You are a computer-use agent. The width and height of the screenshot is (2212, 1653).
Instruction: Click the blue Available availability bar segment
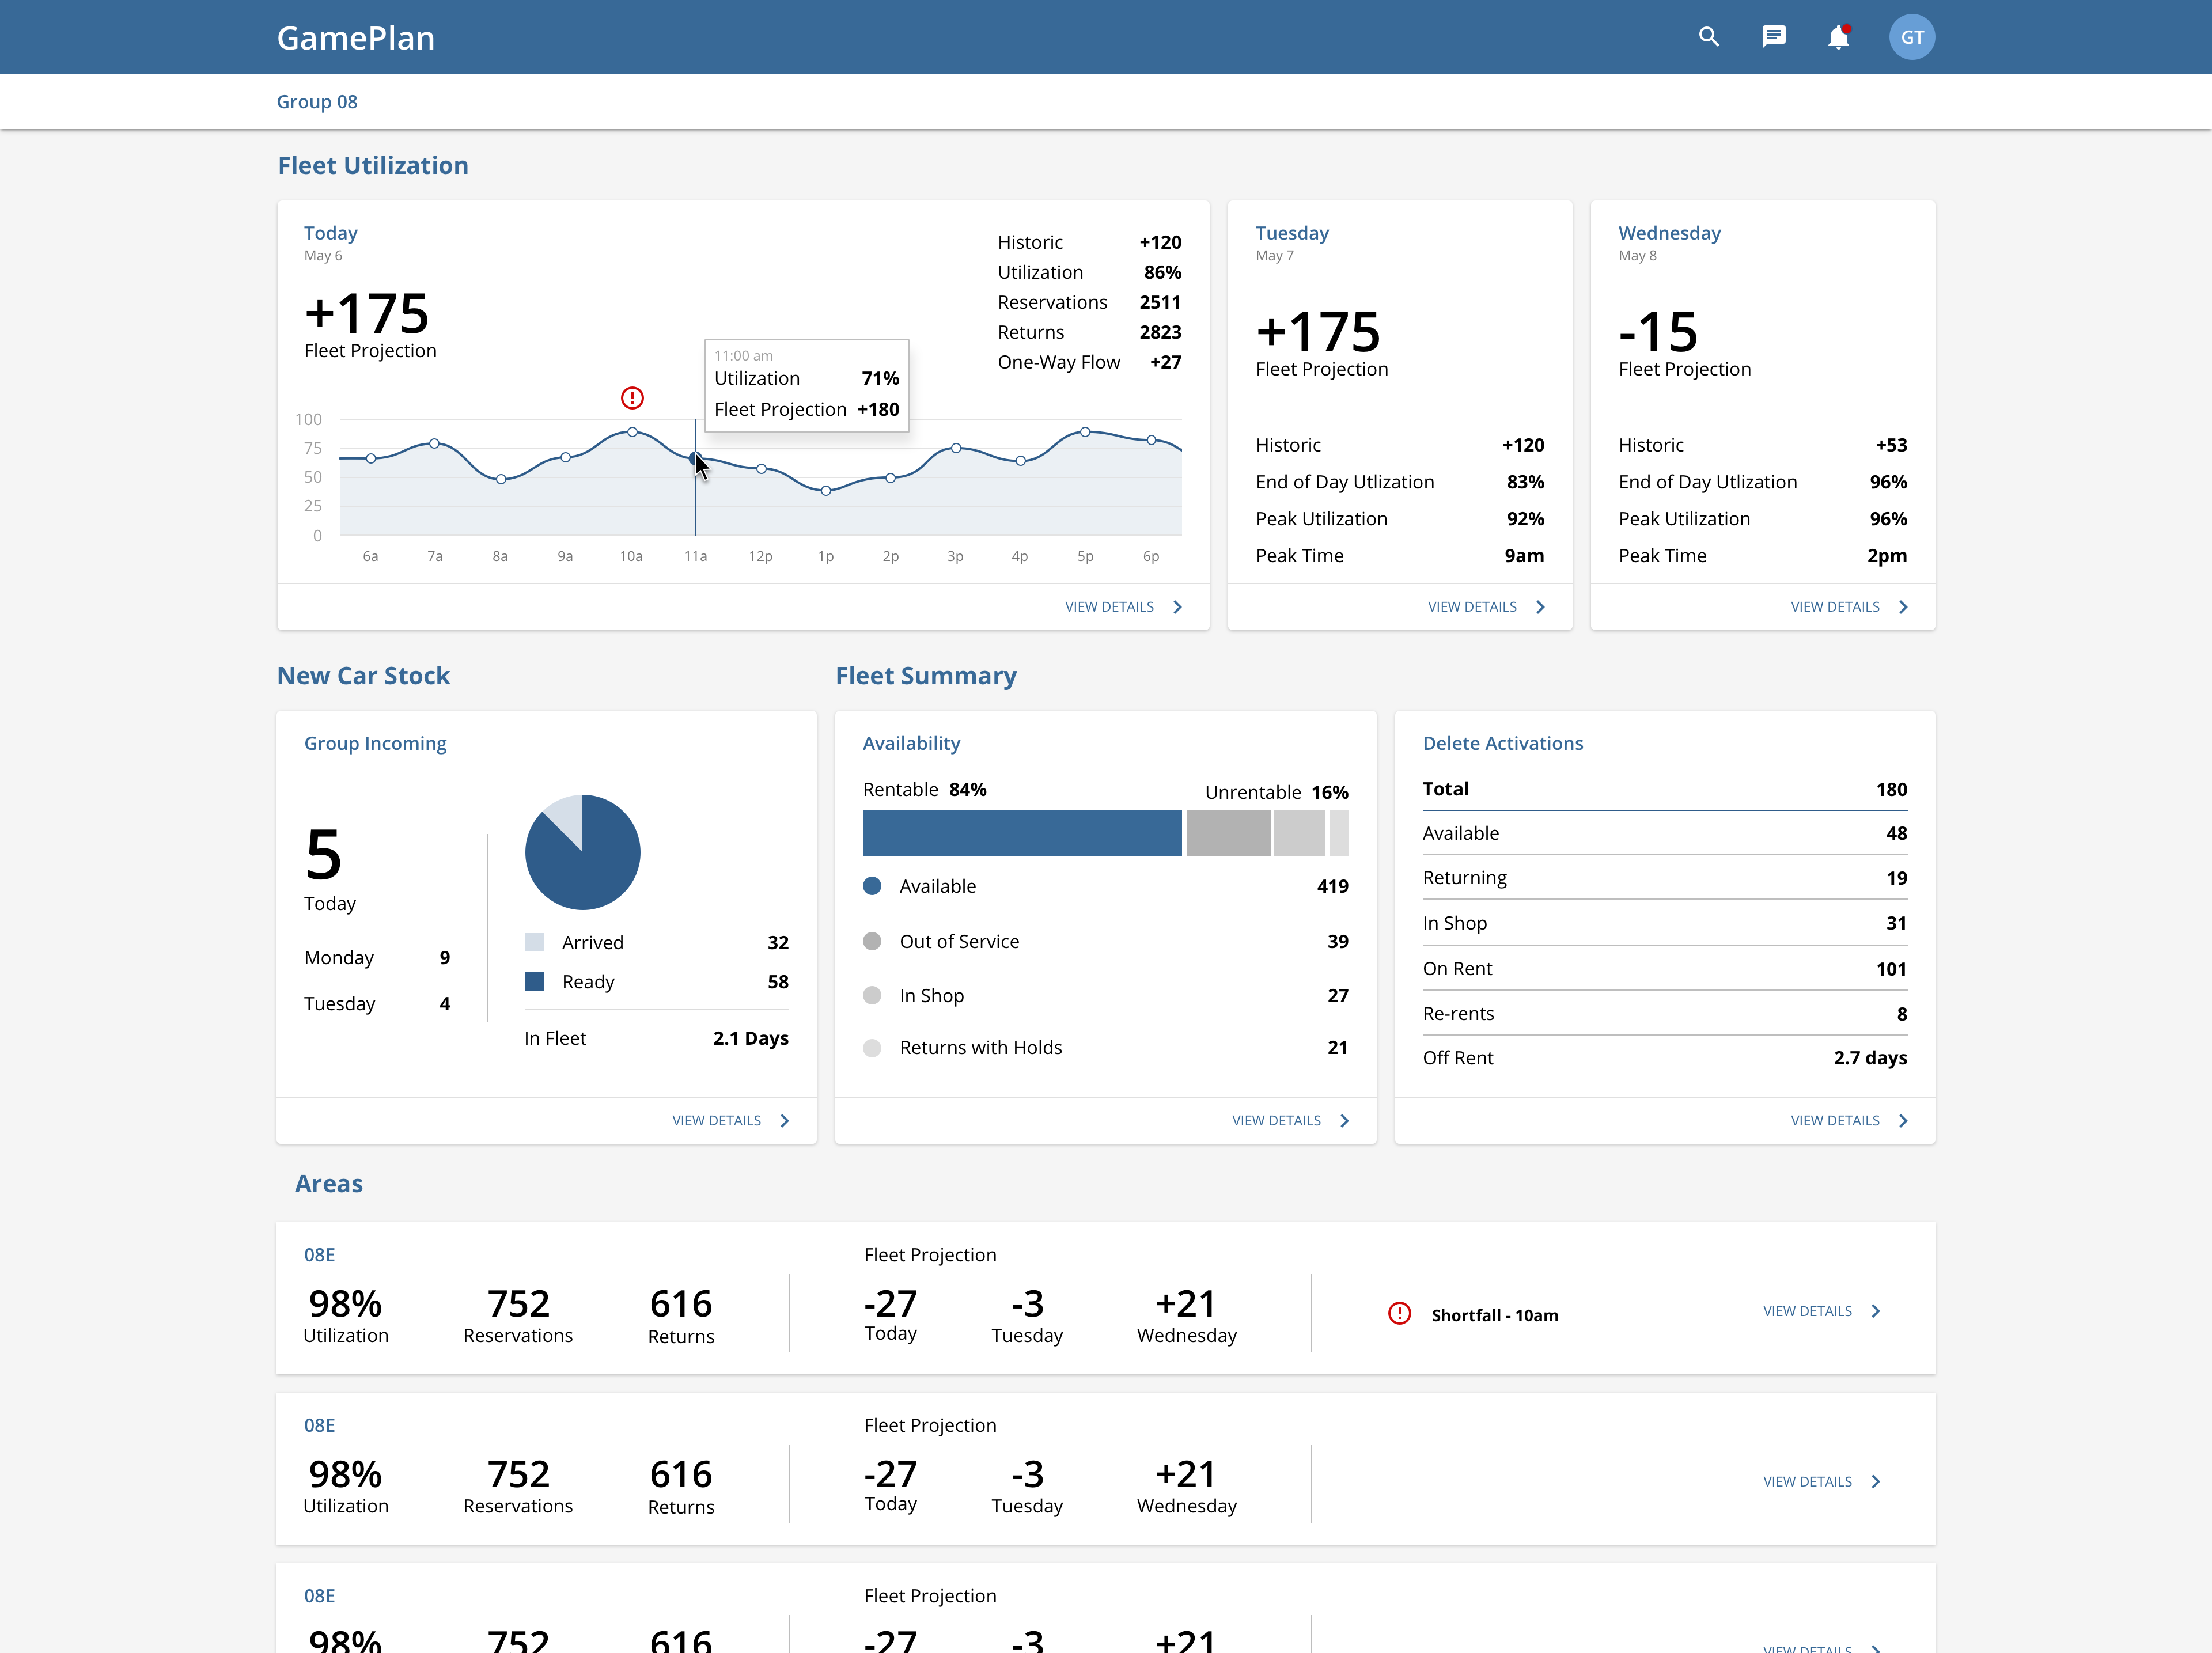(1021, 833)
